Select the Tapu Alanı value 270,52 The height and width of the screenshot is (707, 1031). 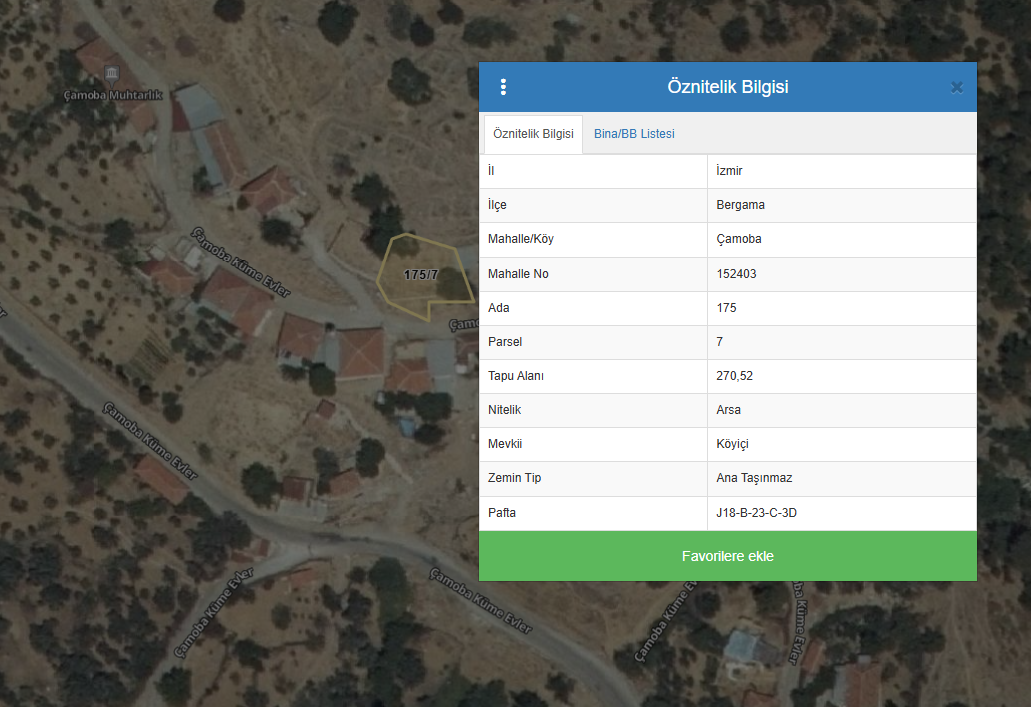[x=734, y=376]
